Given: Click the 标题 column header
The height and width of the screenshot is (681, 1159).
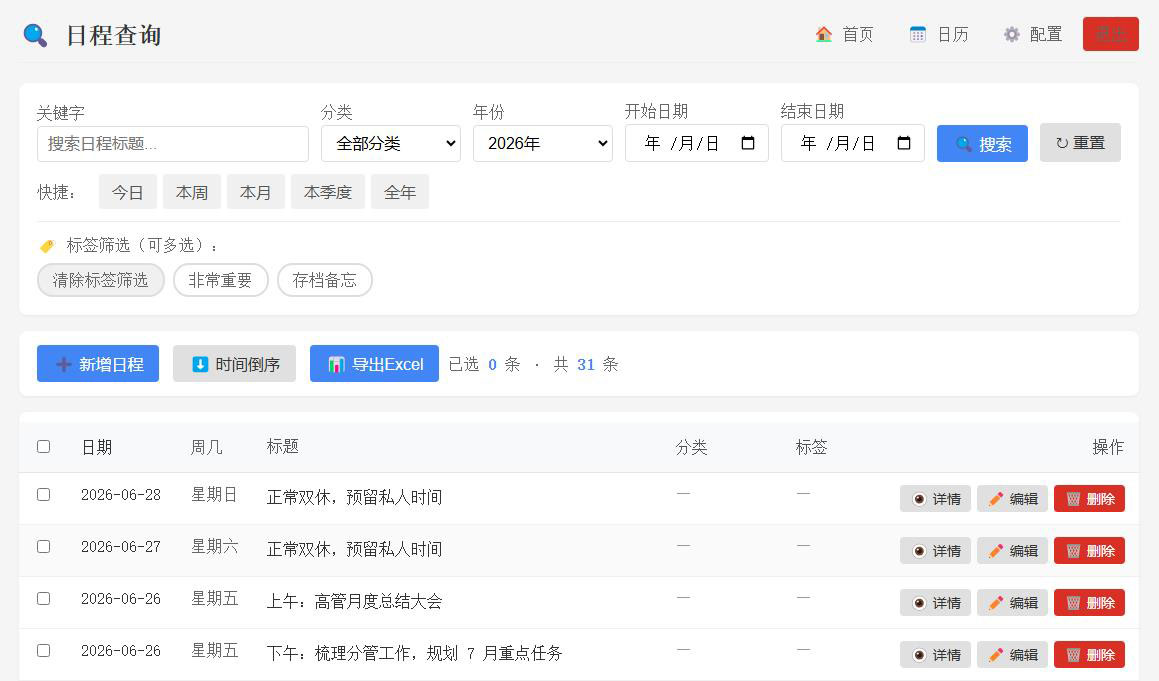Looking at the screenshot, I should [x=282, y=447].
